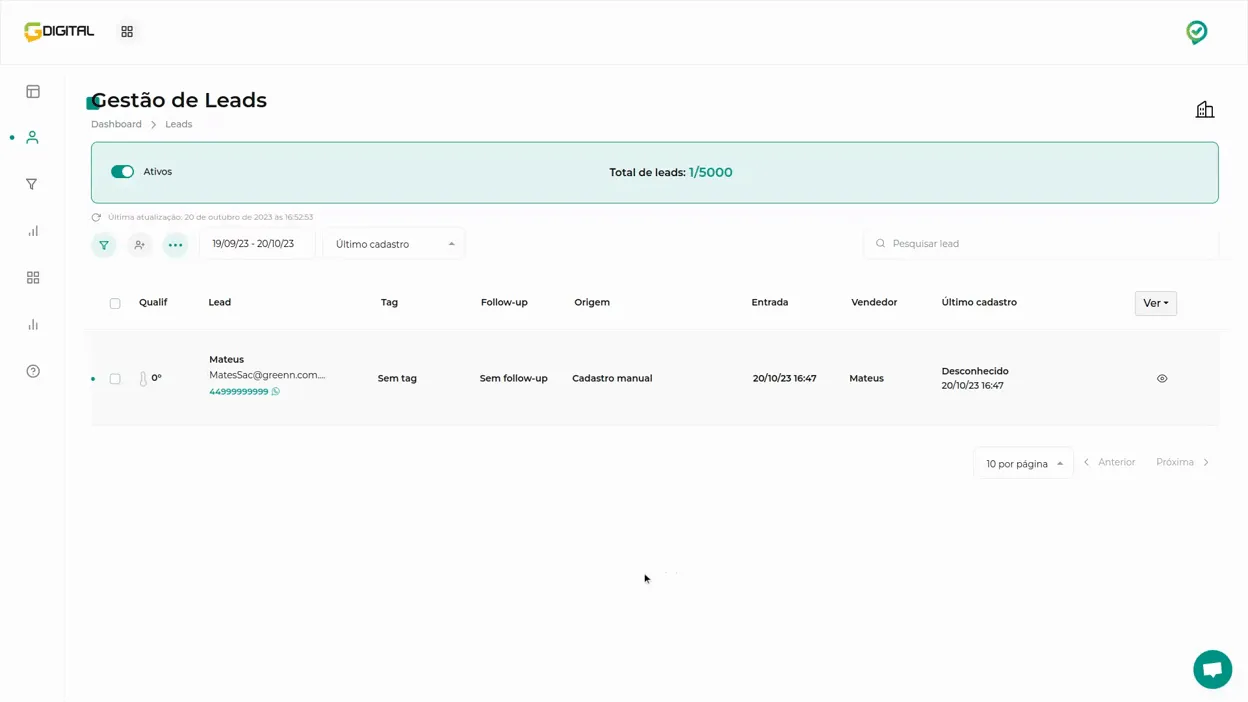Click the MatesSac@greenn.com email text

click(x=267, y=375)
